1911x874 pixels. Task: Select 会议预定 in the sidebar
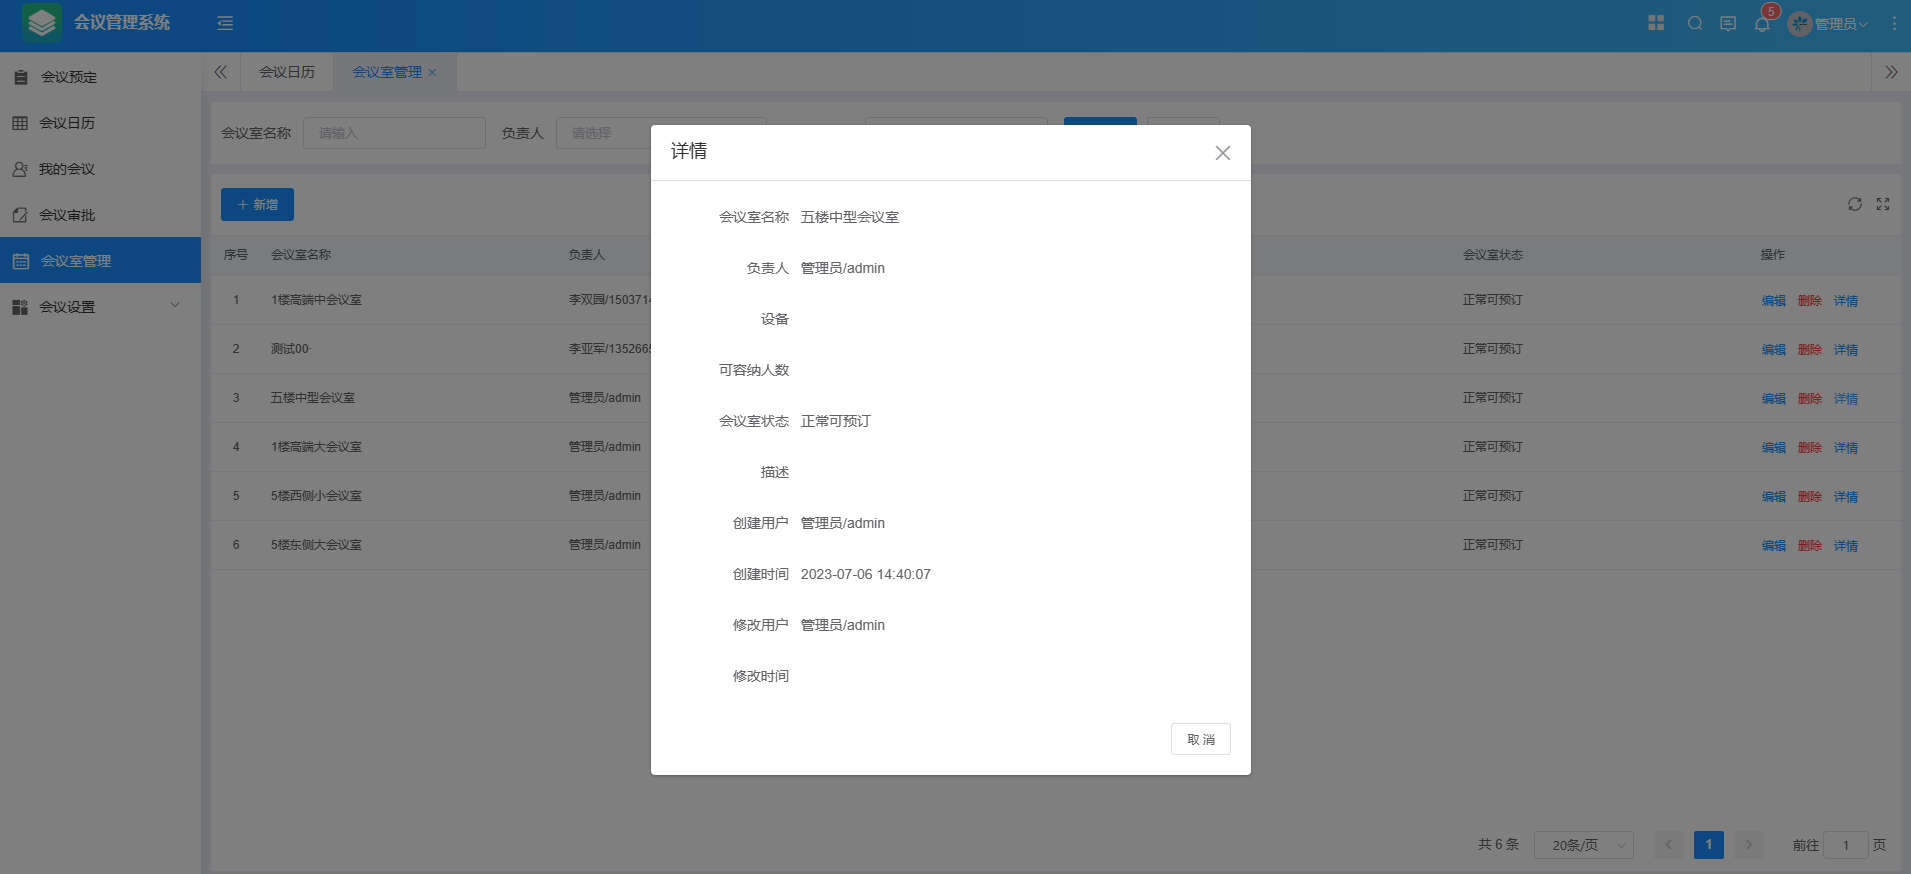(69, 77)
